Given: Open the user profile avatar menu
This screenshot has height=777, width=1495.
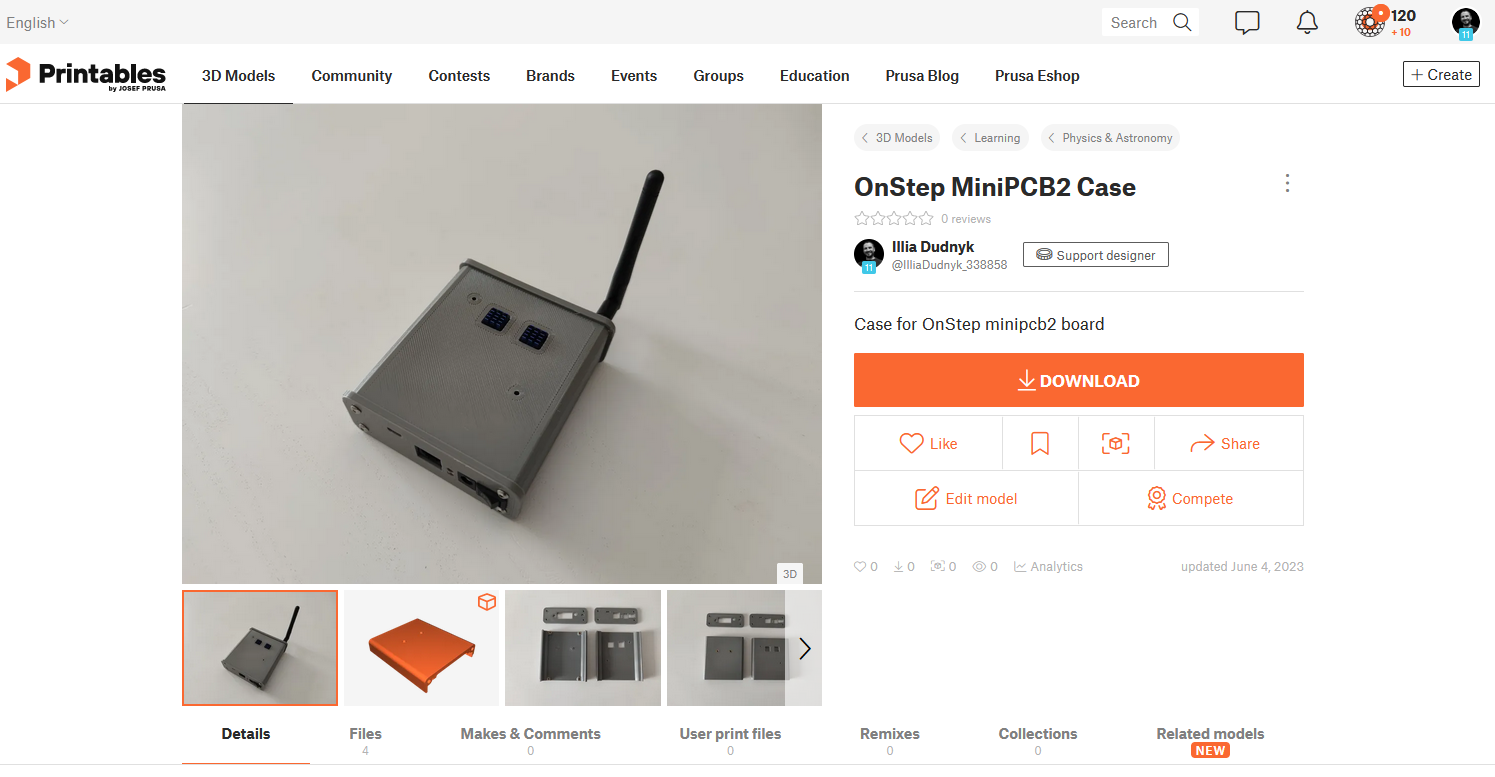Looking at the screenshot, I should coord(1466,23).
